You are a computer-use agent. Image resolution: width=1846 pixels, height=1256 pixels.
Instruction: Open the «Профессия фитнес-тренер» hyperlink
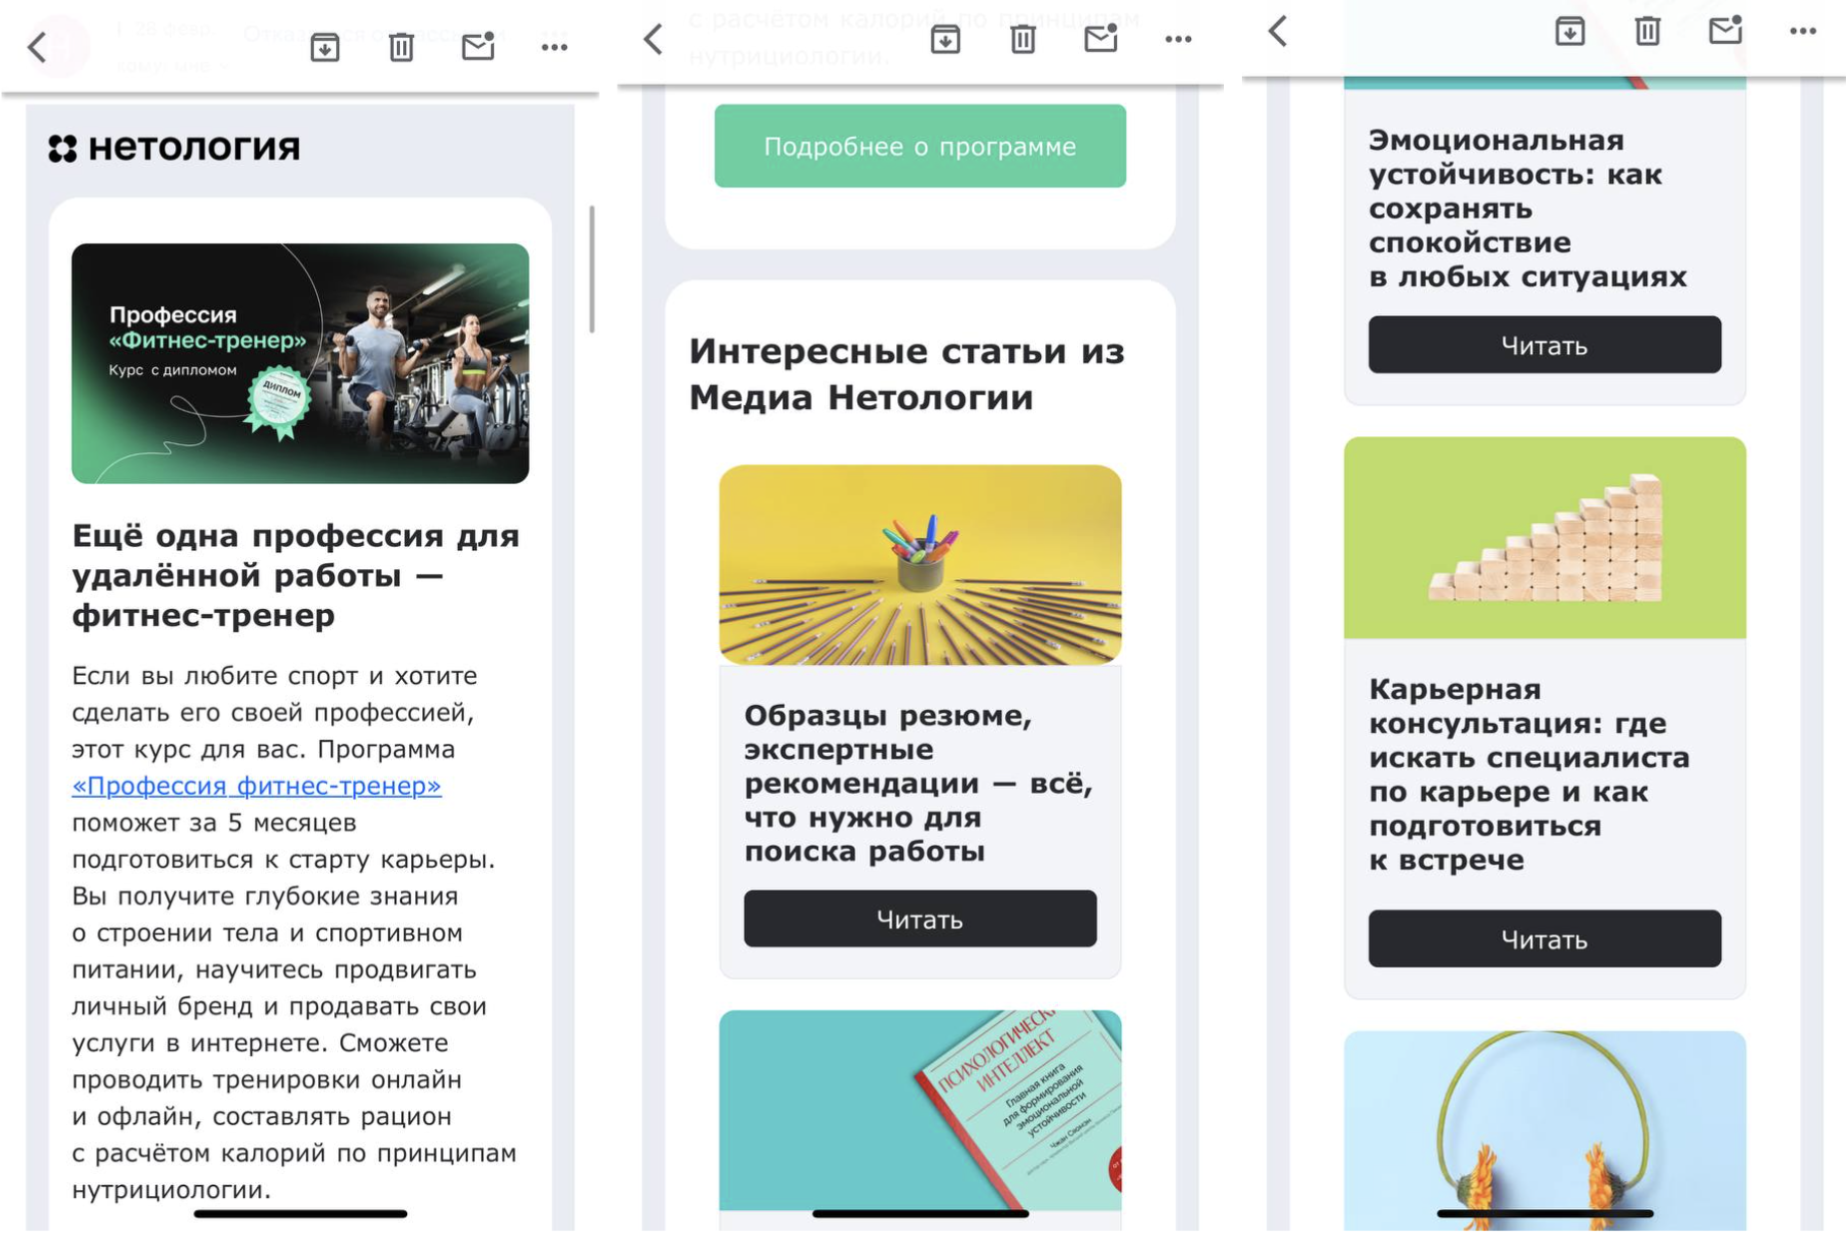click(256, 786)
